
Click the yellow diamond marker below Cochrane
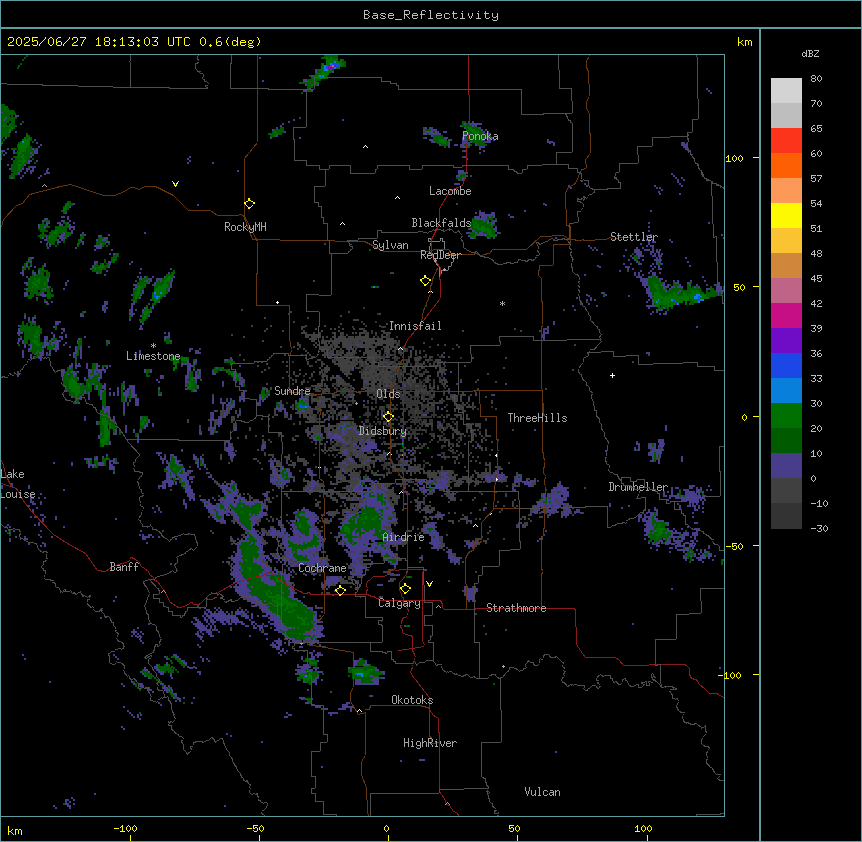tap(340, 590)
